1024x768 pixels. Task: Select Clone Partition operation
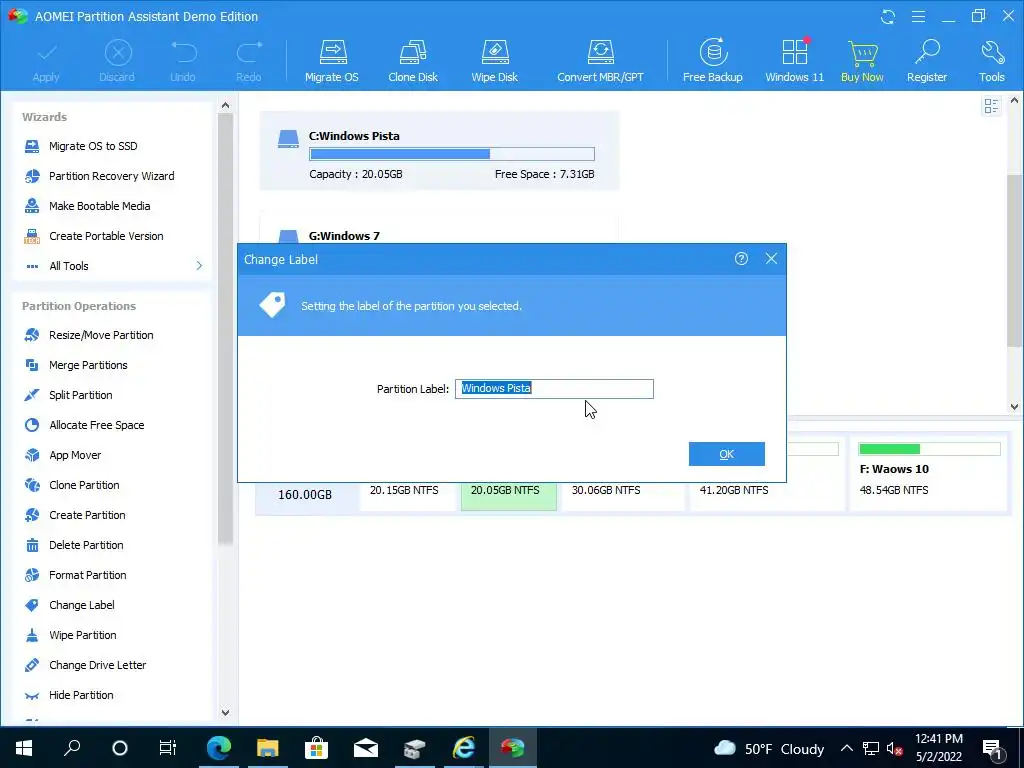point(84,485)
